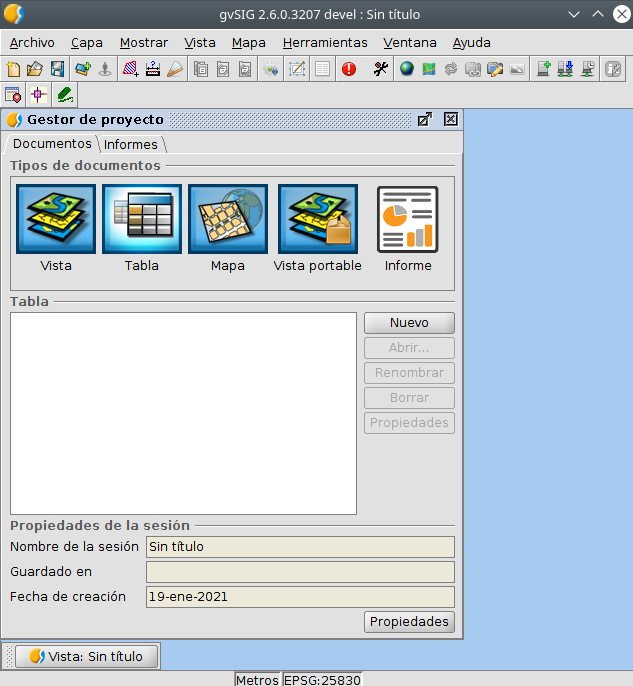Open the Capa menu

[x=87, y=43]
